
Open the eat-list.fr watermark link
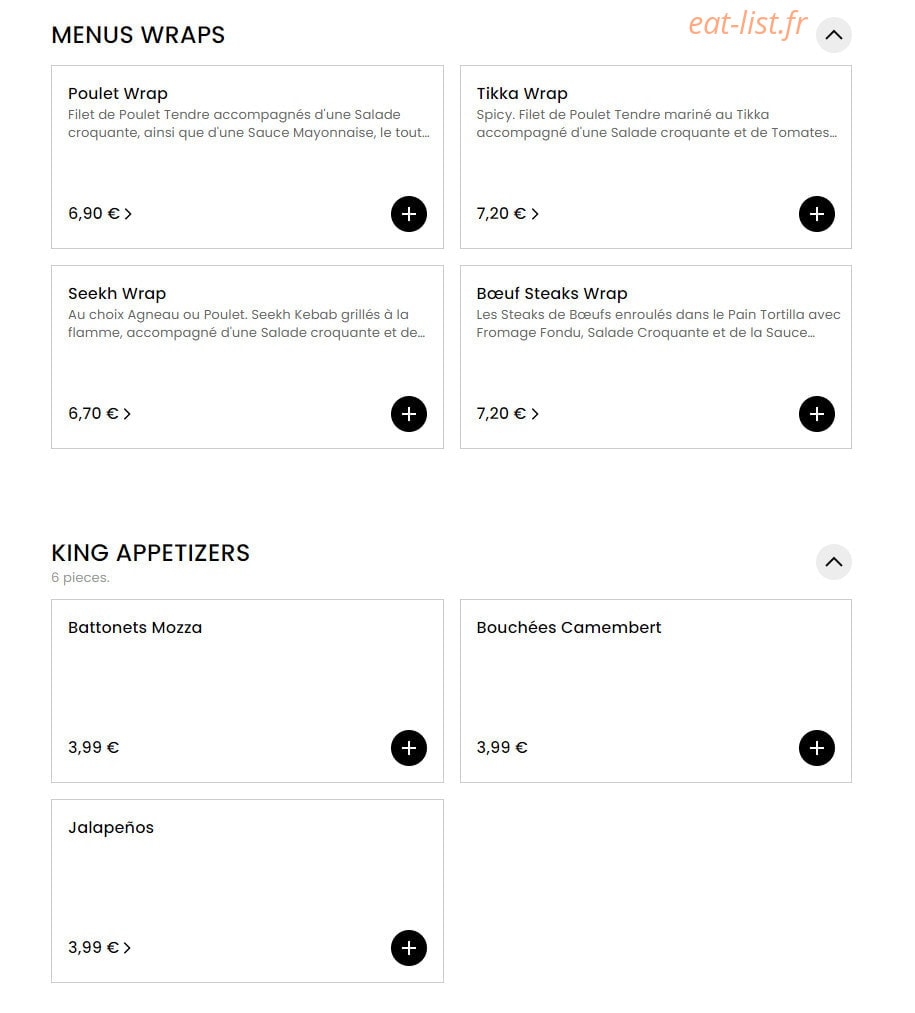[748, 24]
